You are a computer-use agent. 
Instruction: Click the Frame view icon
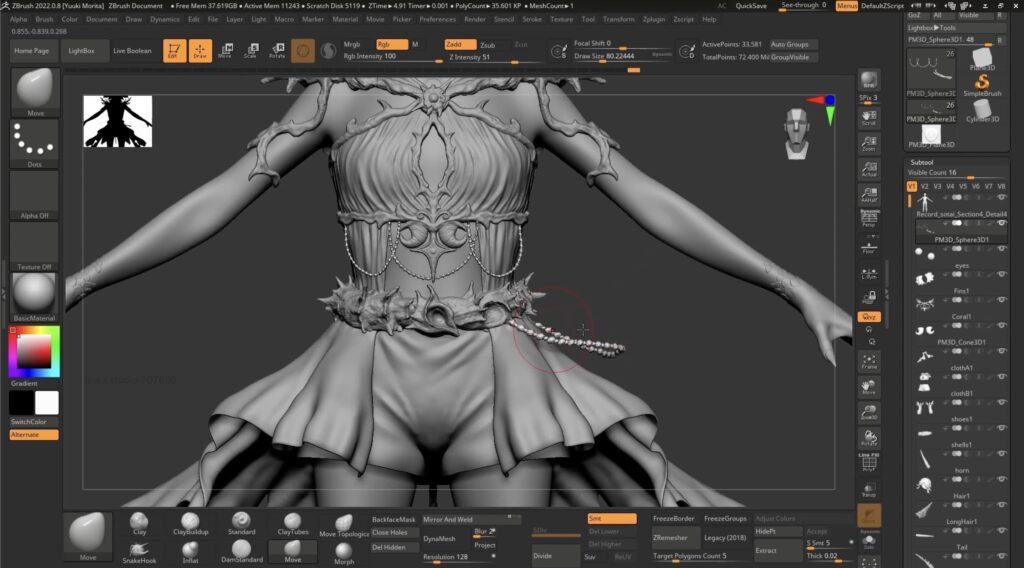point(869,362)
